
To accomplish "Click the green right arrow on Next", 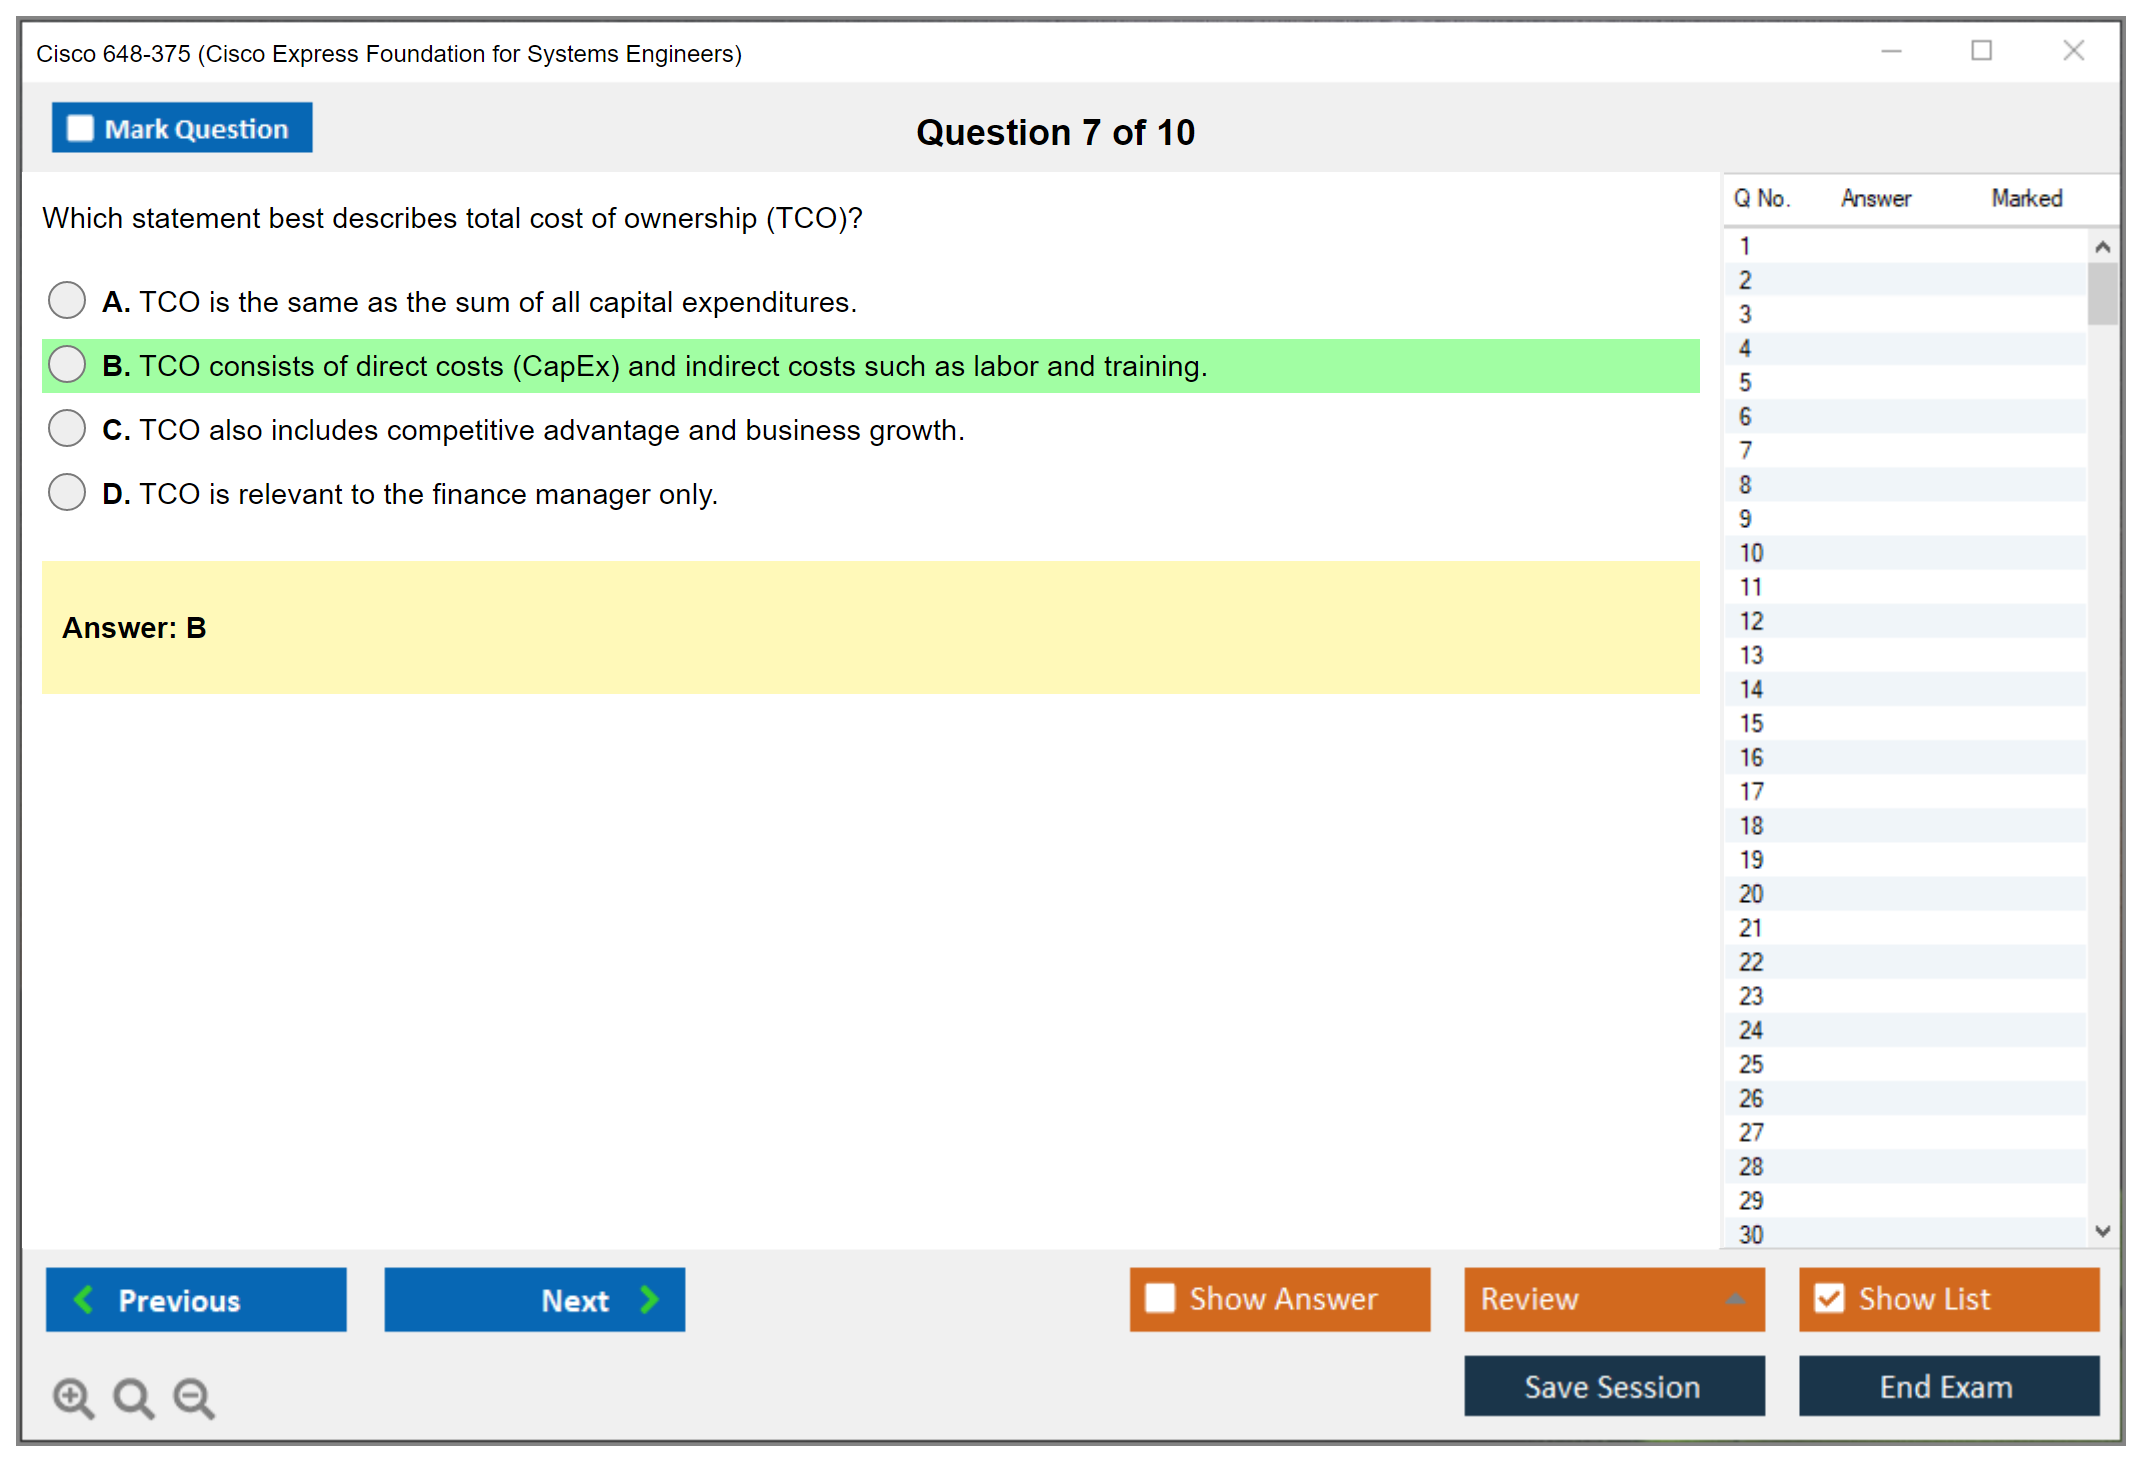I will pyautogui.click(x=649, y=1299).
